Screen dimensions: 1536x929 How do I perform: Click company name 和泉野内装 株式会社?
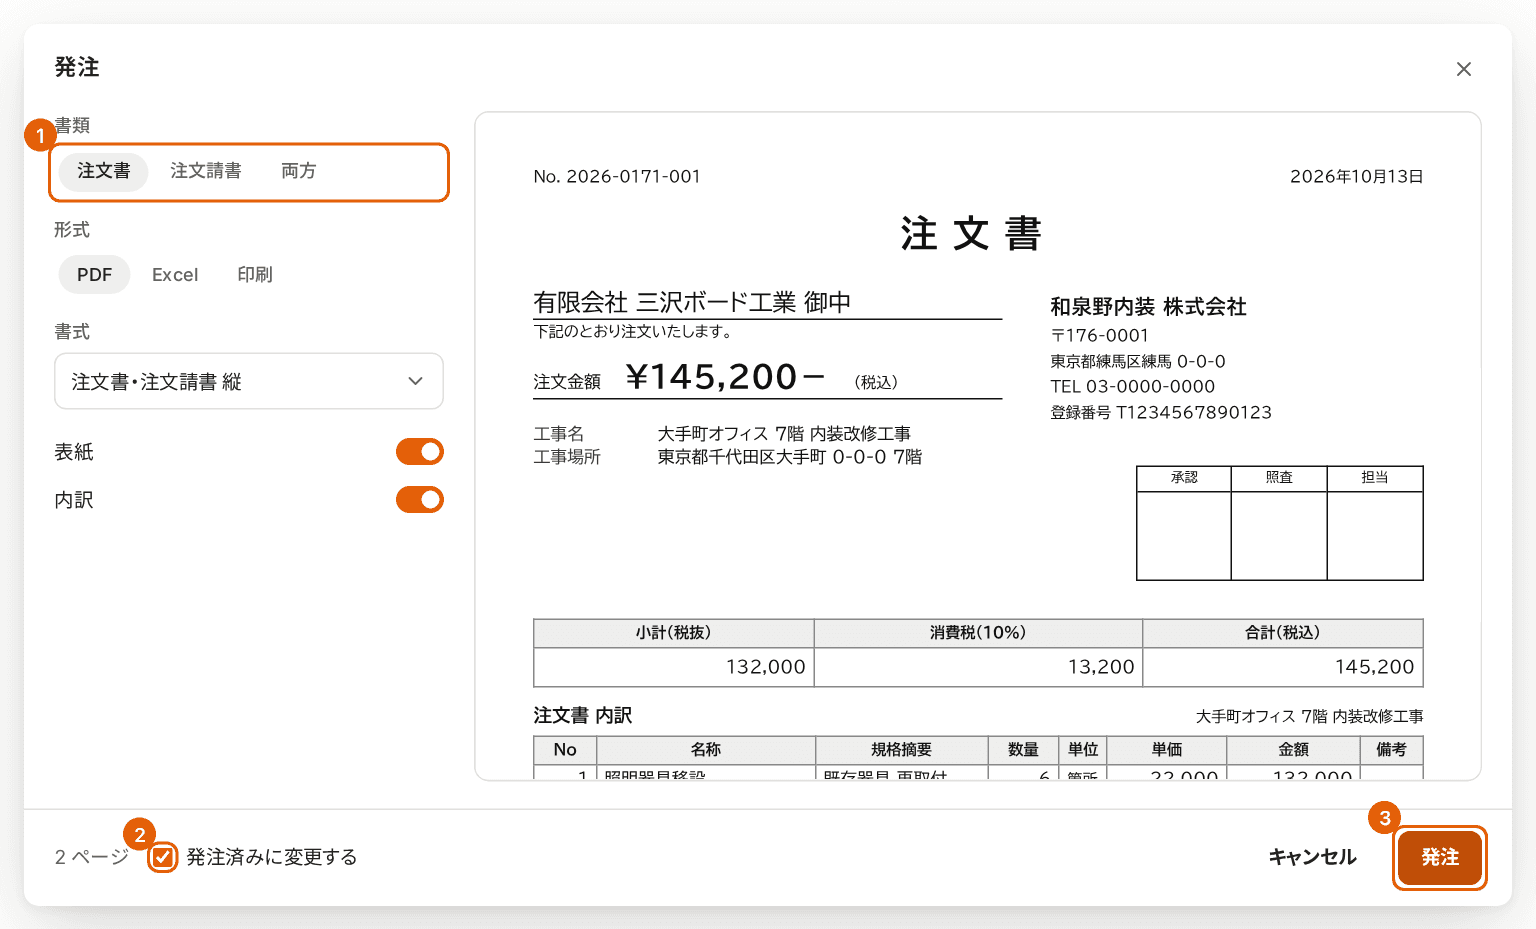coord(1148,307)
